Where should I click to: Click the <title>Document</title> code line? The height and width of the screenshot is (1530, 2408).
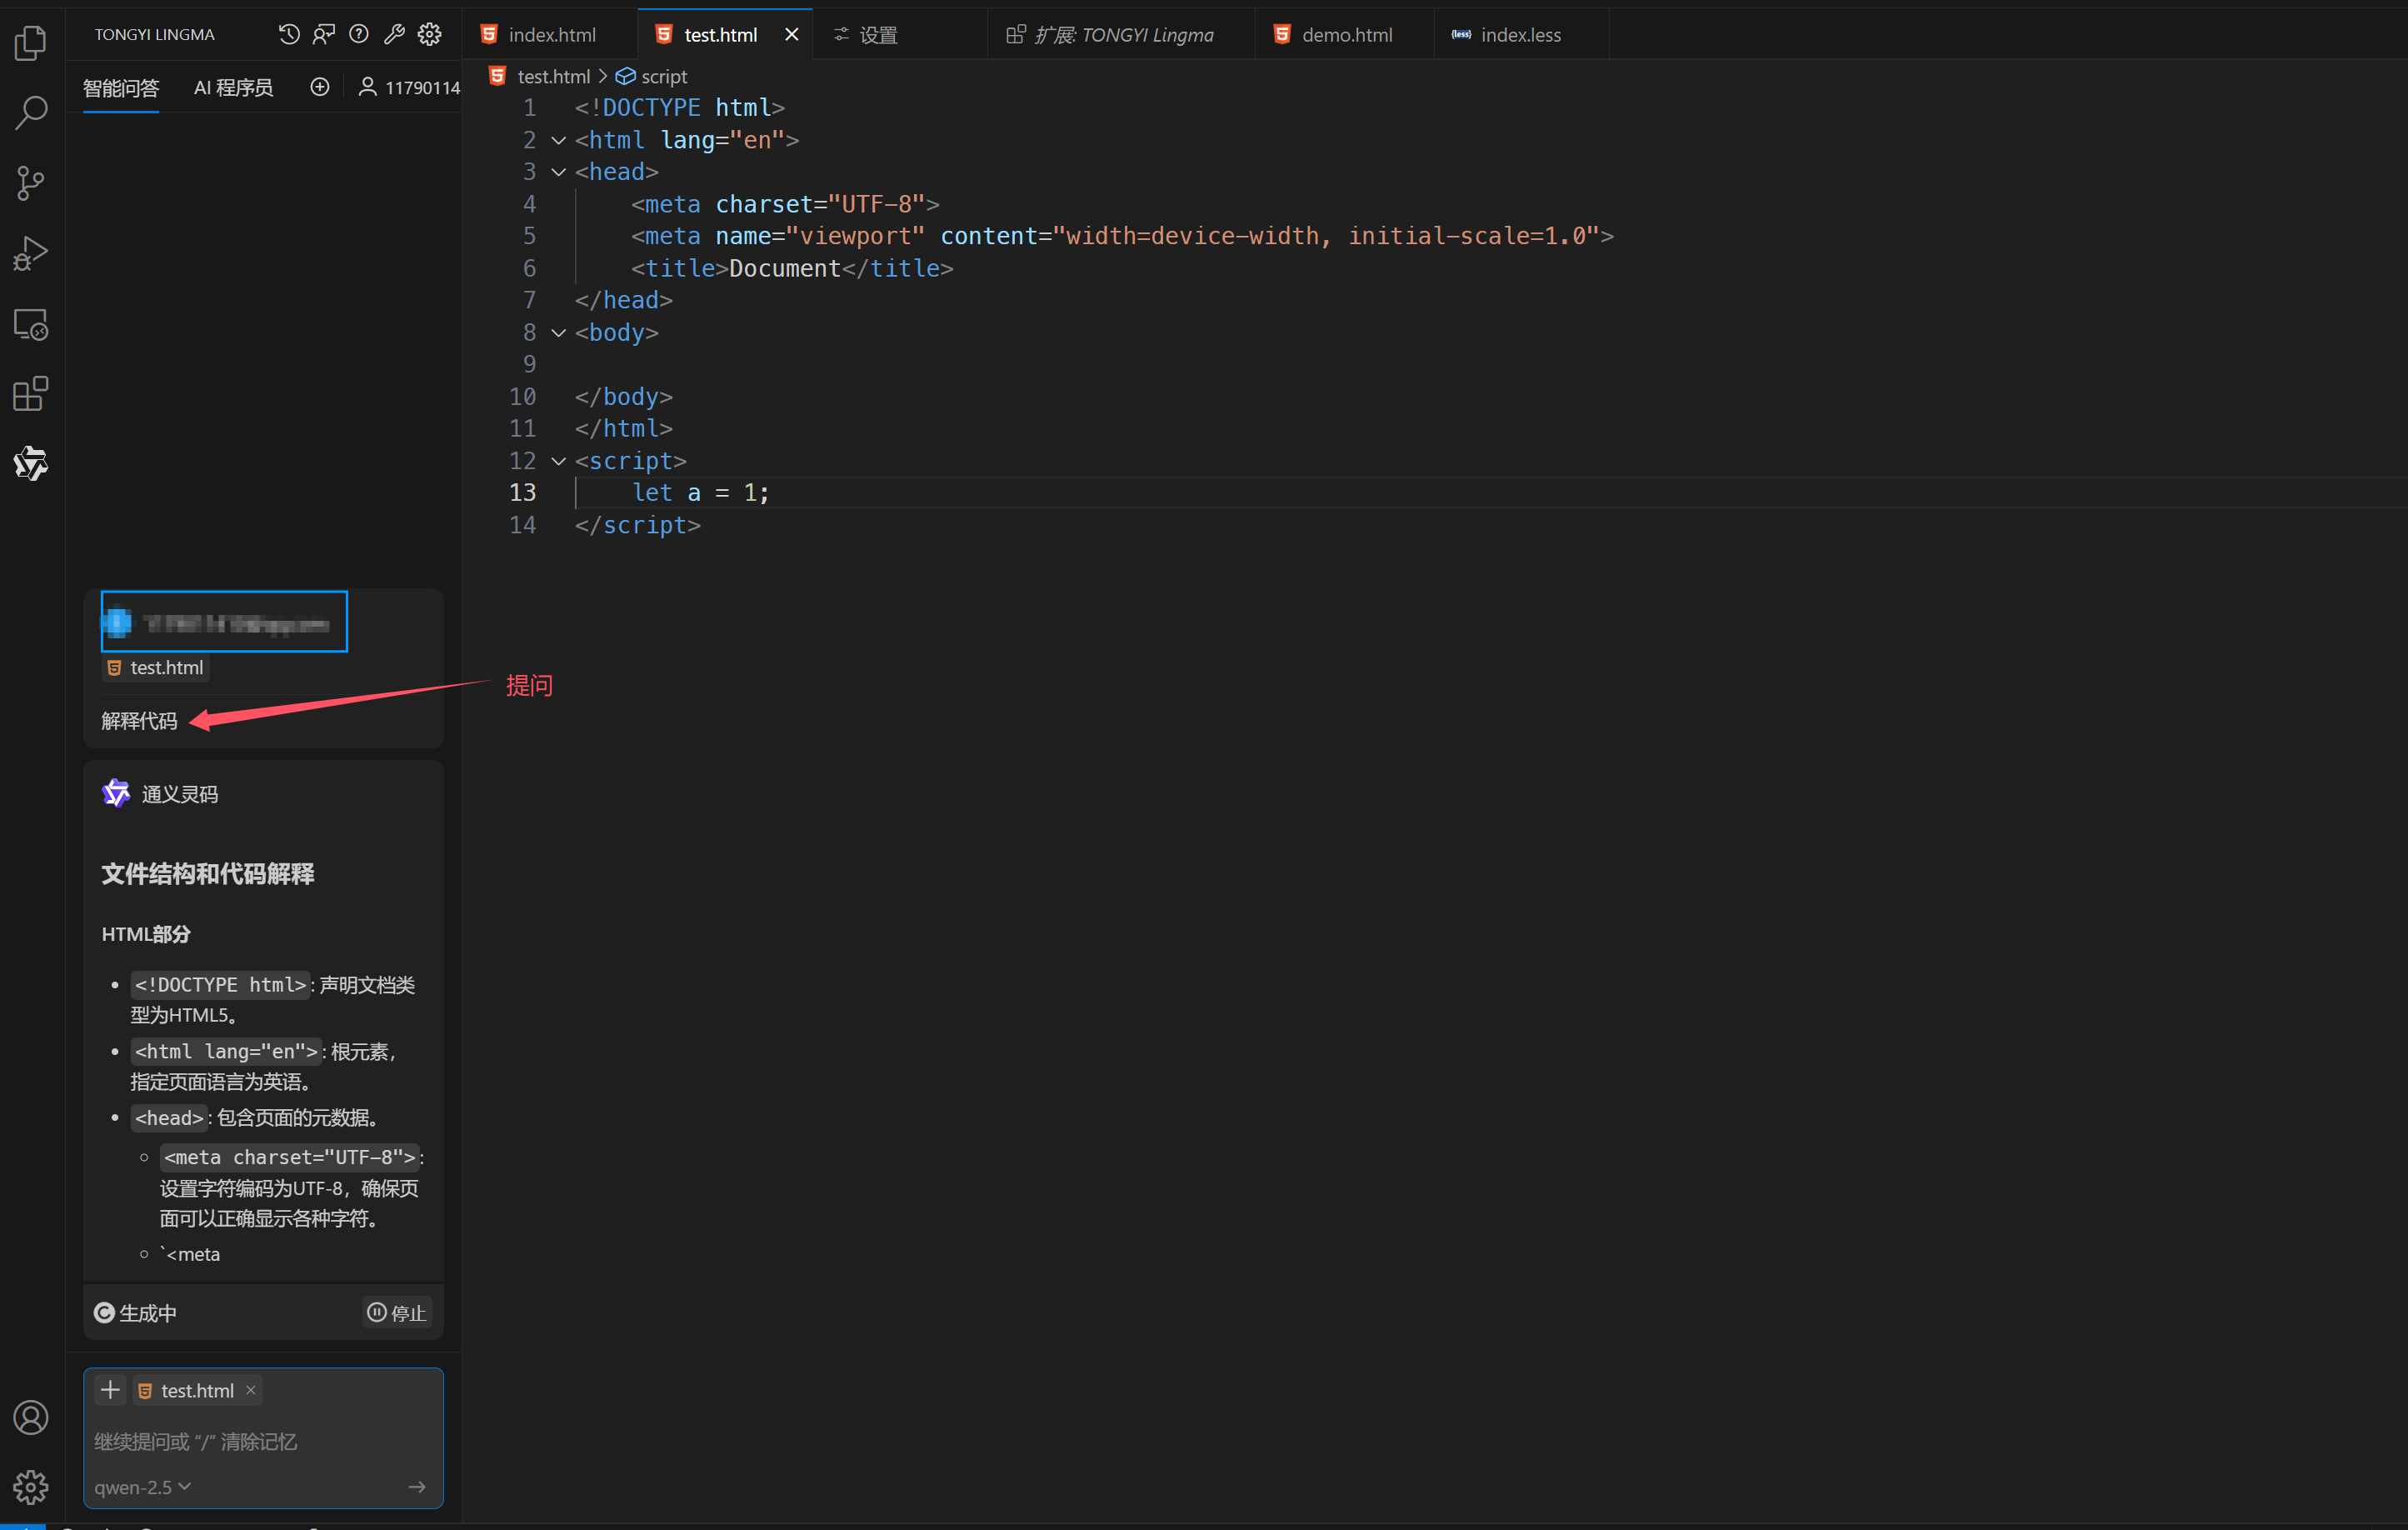coord(791,268)
